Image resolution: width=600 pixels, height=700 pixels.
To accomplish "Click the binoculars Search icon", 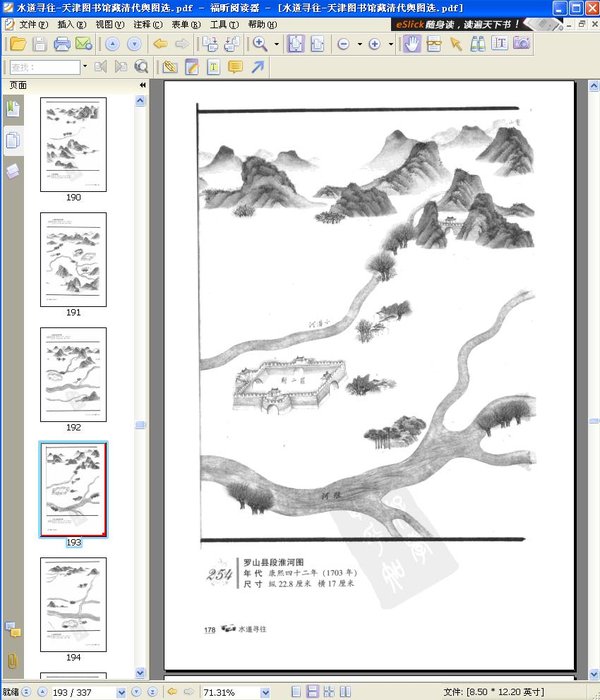I will [478, 44].
